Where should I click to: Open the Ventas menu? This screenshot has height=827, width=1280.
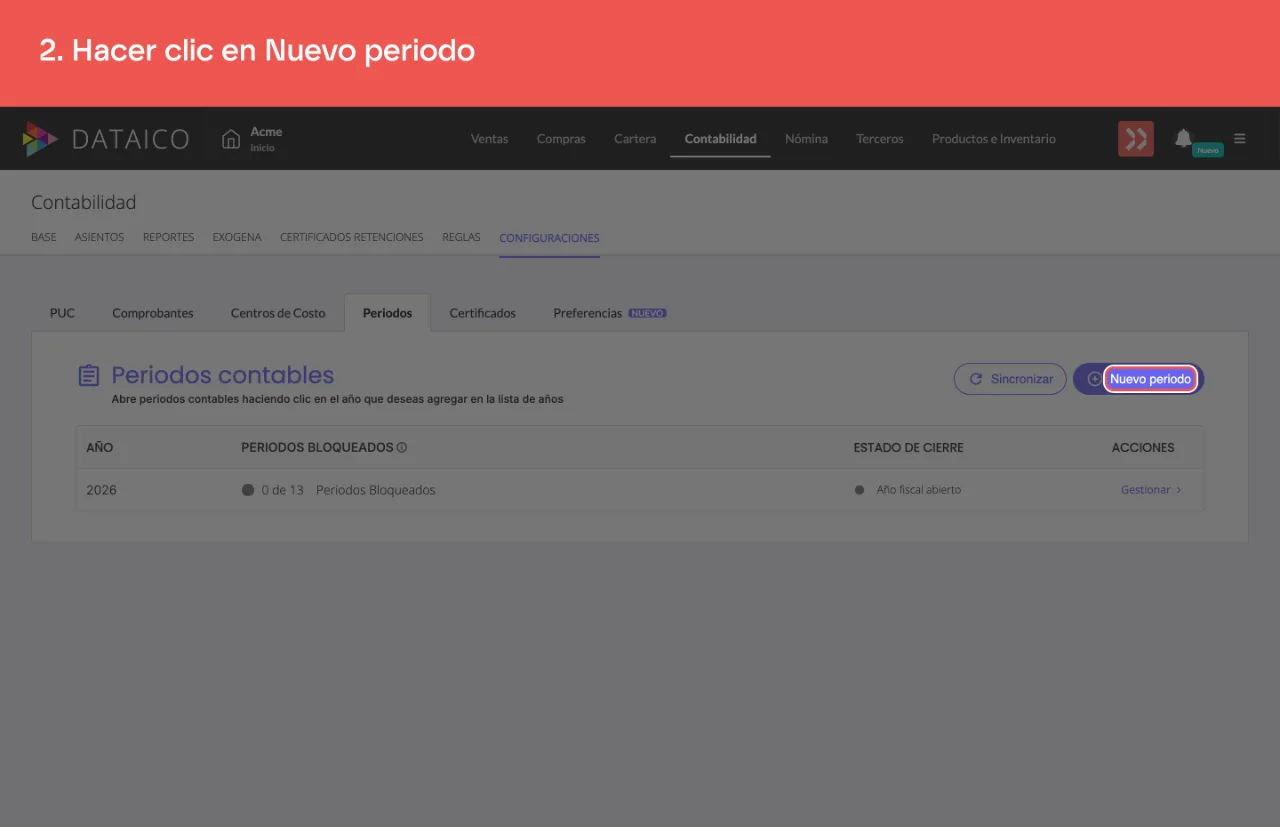tap(490, 139)
